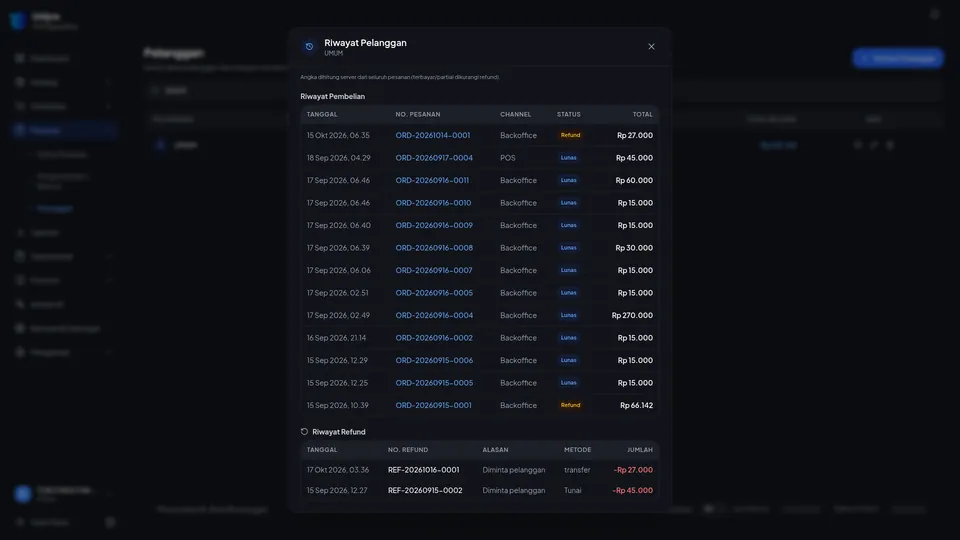The width and height of the screenshot is (960, 540).
Task: Click the METODE column header in refund table
Action: click(577, 450)
